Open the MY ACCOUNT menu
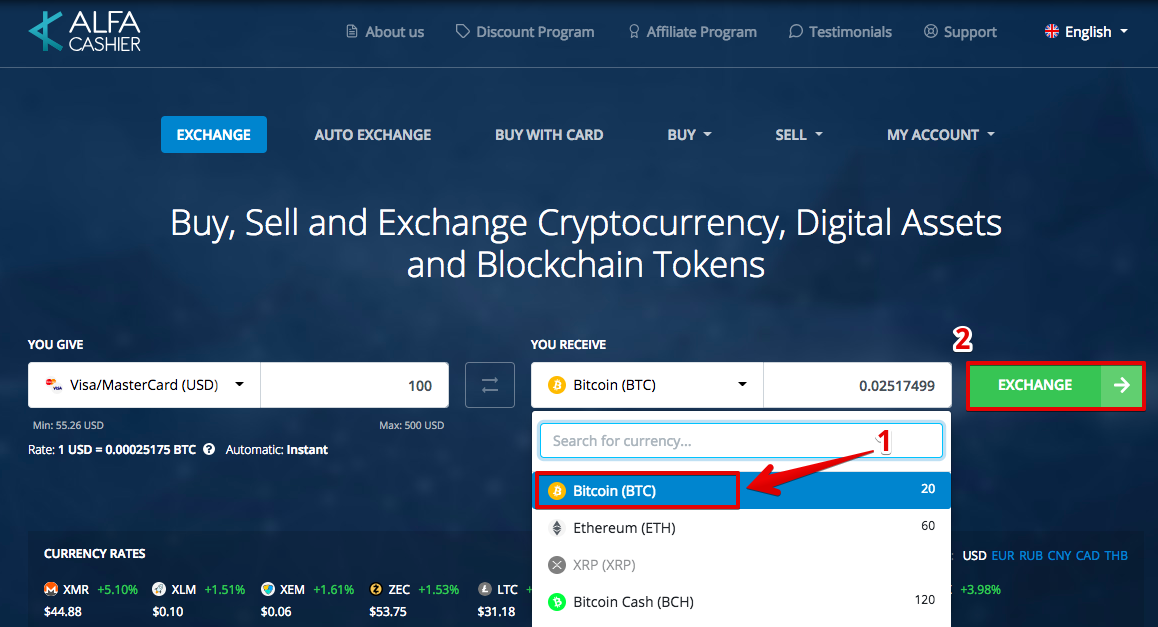Screen dimensions: 1158x627 coord(941,134)
